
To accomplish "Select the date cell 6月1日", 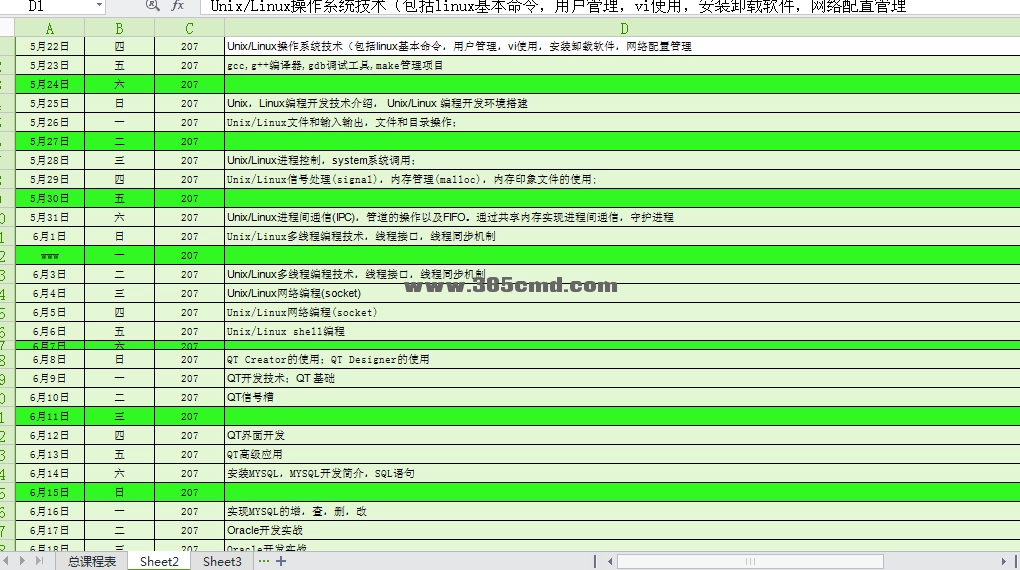I will pyautogui.click(x=50, y=236).
